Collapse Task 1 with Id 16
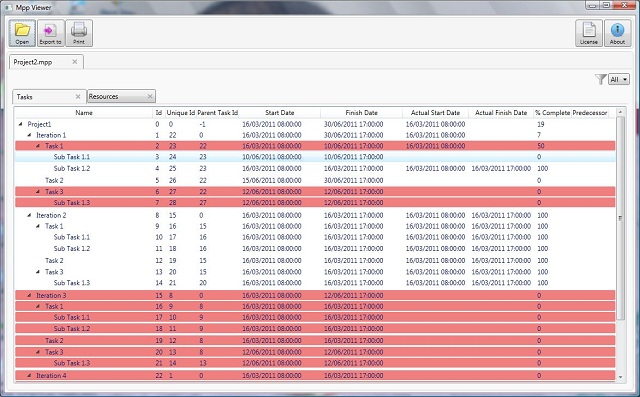The image size is (640, 397). pyautogui.click(x=38, y=306)
